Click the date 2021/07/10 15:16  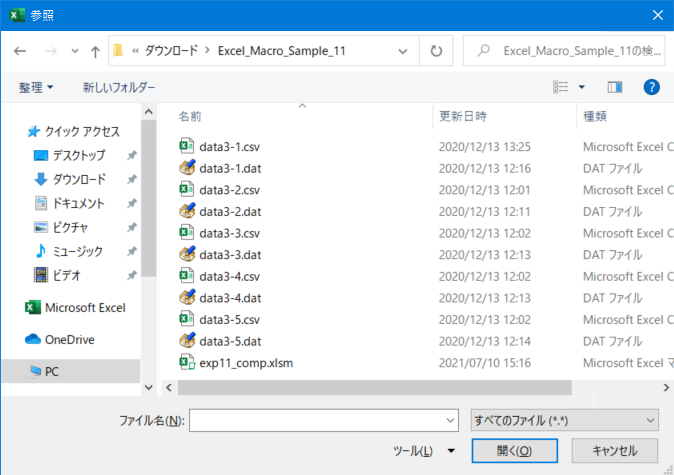484,363
